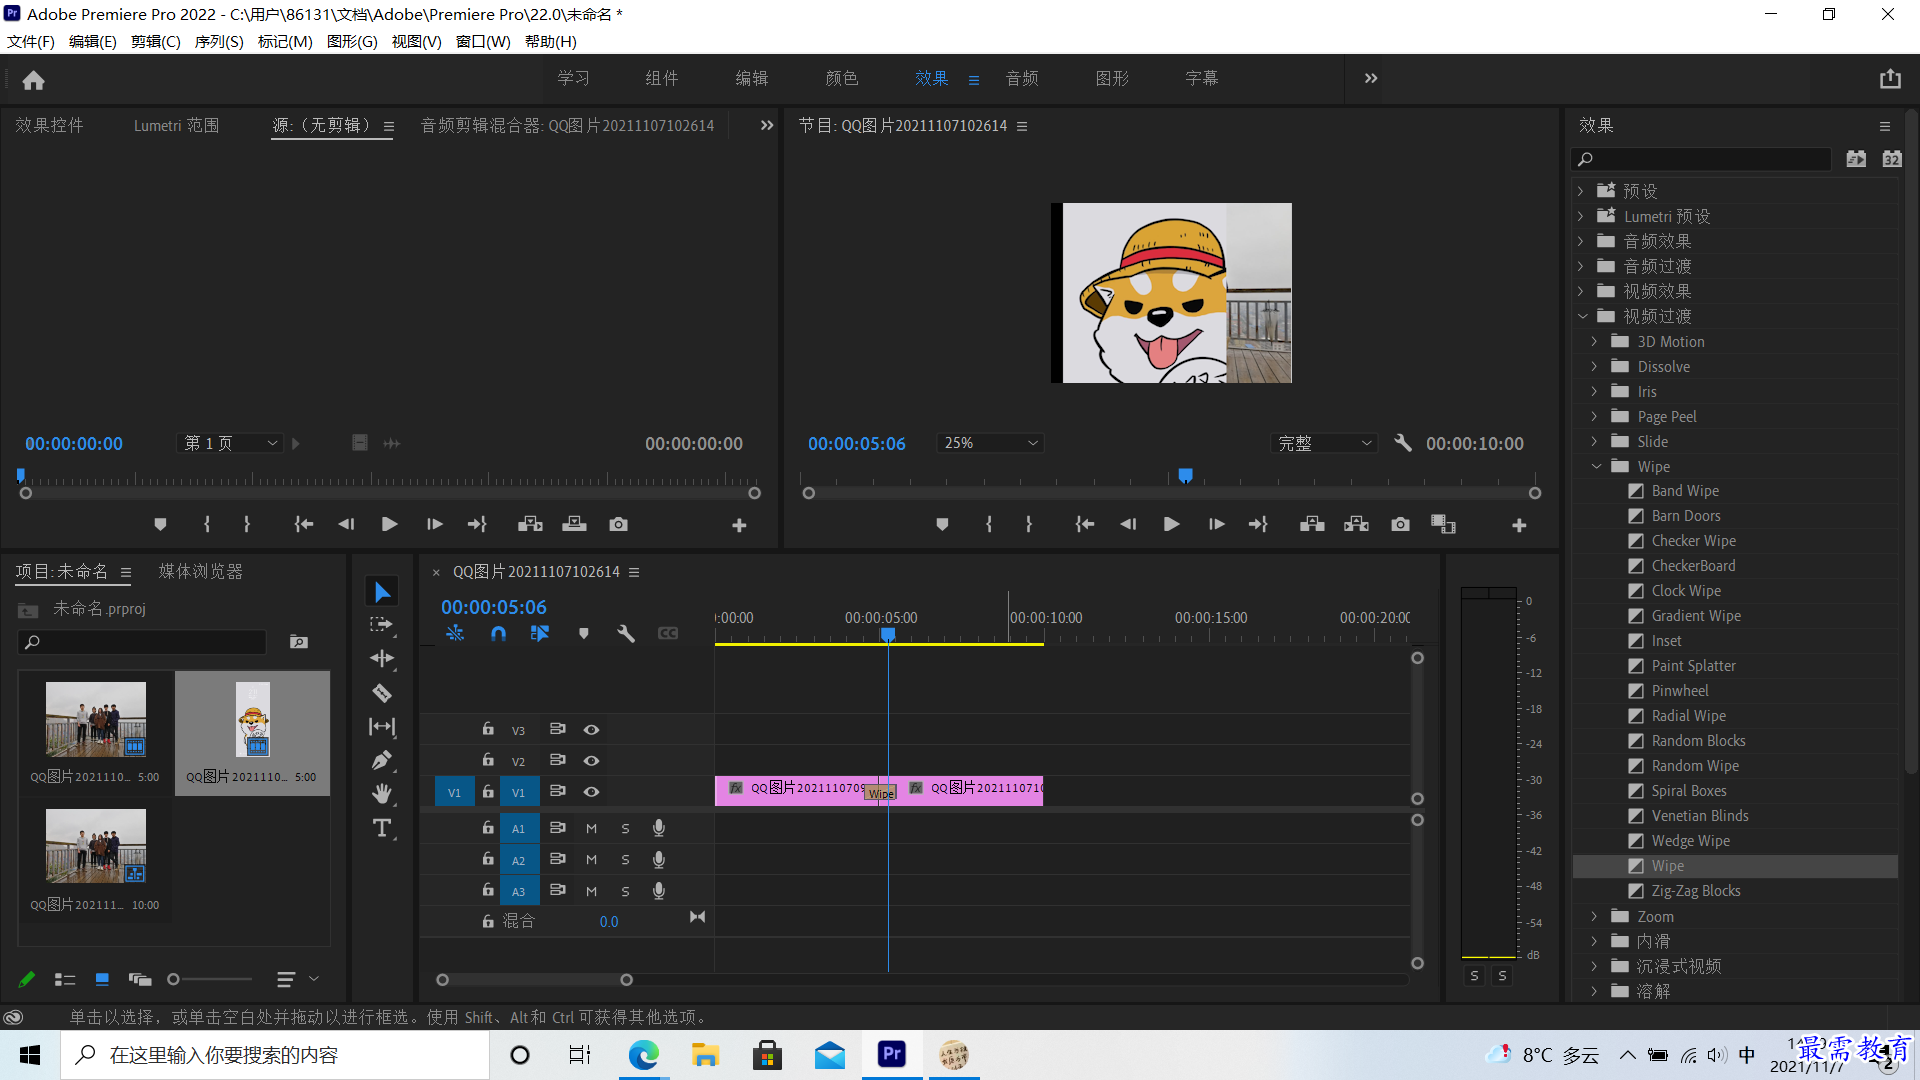Click the Home icon
The width and height of the screenshot is (1920, 1080).
pyautogui.click(x=33, y=80)
